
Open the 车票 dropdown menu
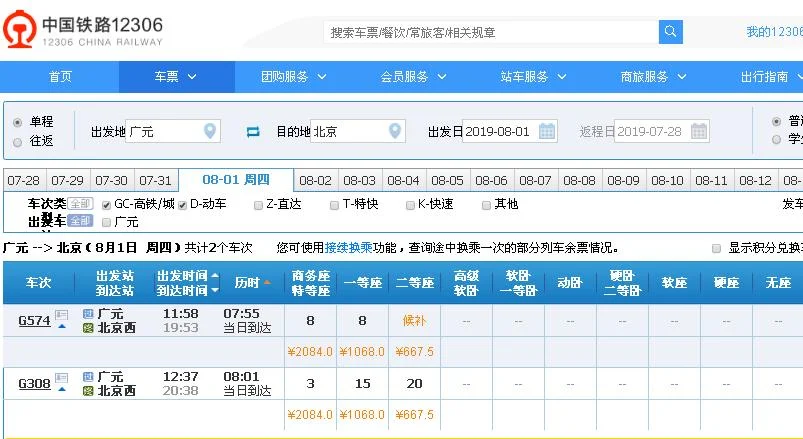click(x=176, y=77)
